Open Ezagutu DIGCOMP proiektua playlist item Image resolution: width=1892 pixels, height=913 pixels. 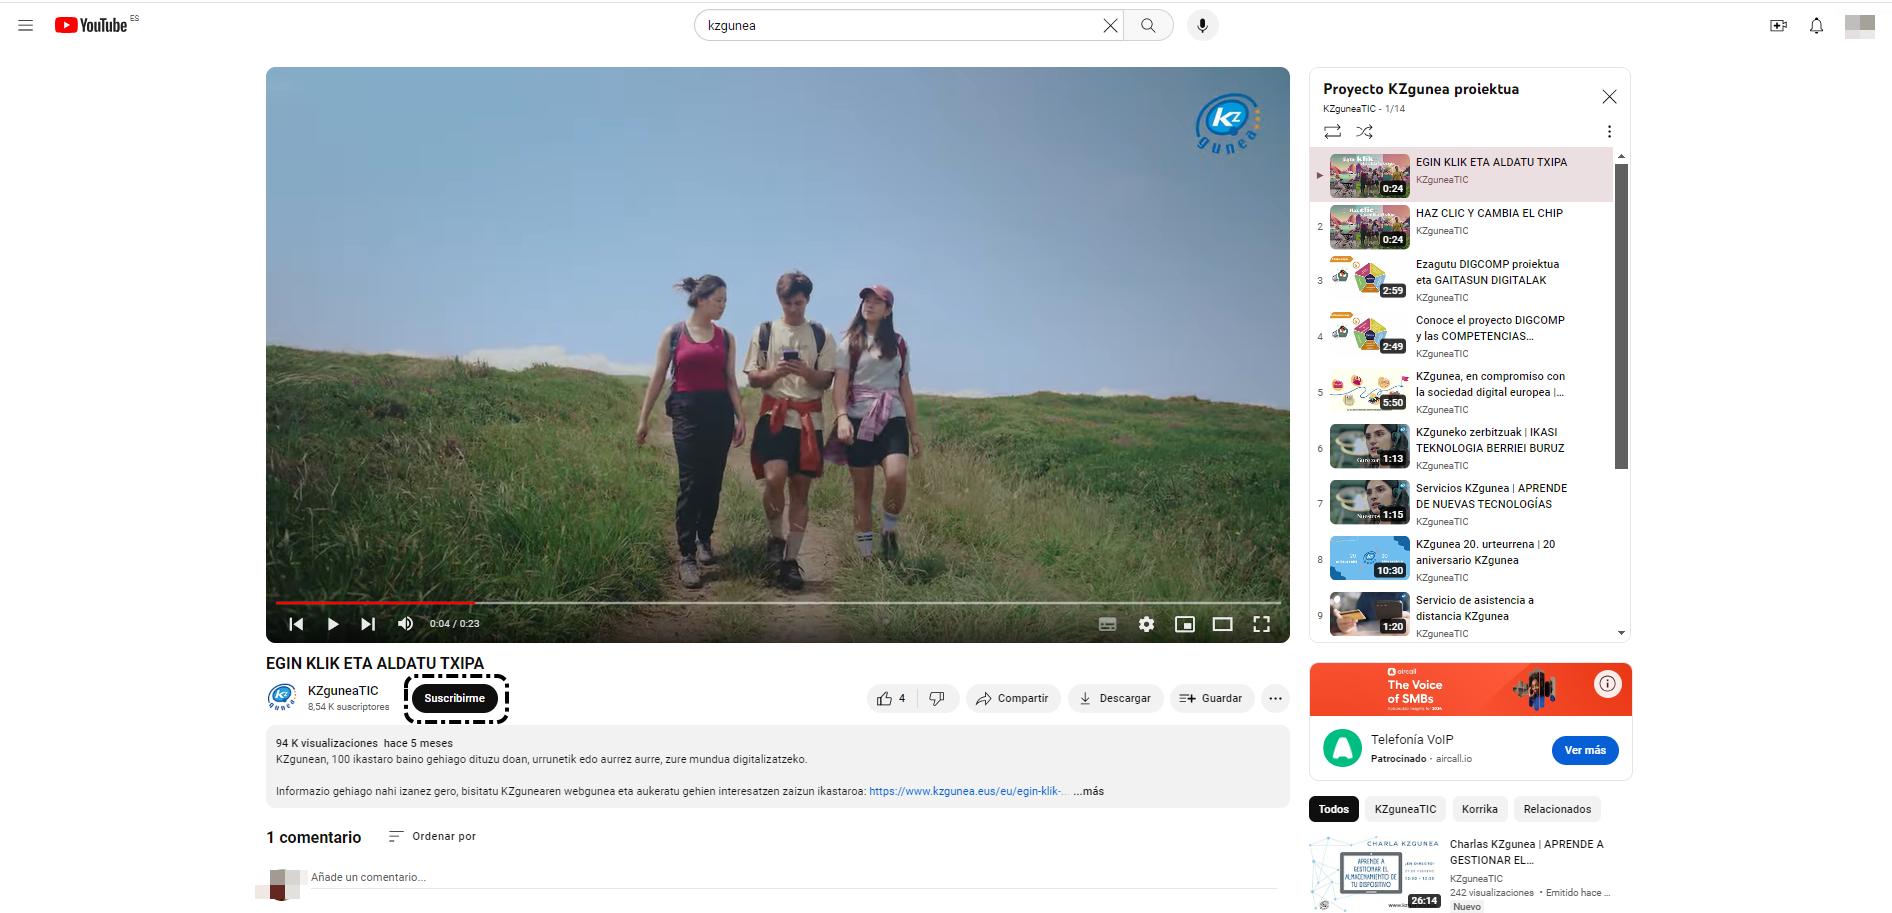click(x=1461, y=280)
